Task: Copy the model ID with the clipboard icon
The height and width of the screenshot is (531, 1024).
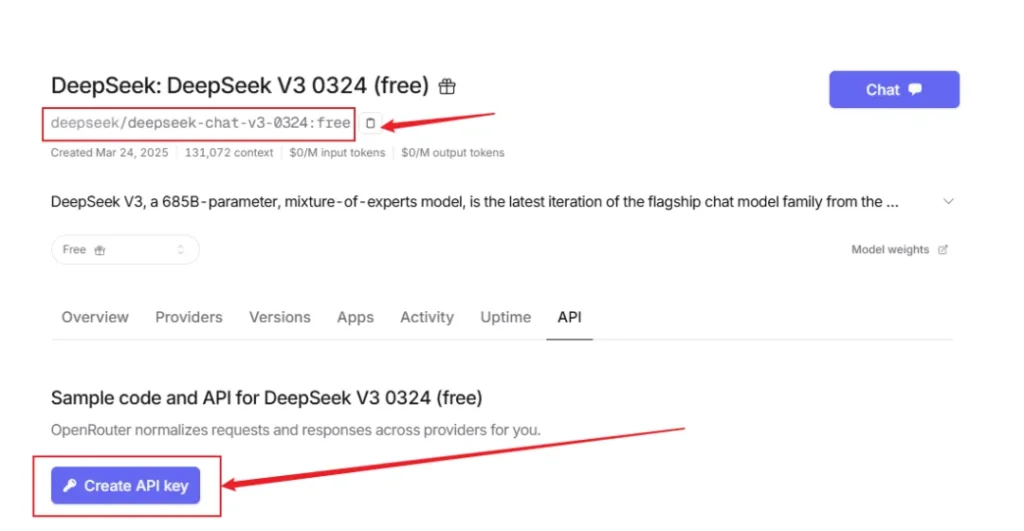Action: pos(370,123)
